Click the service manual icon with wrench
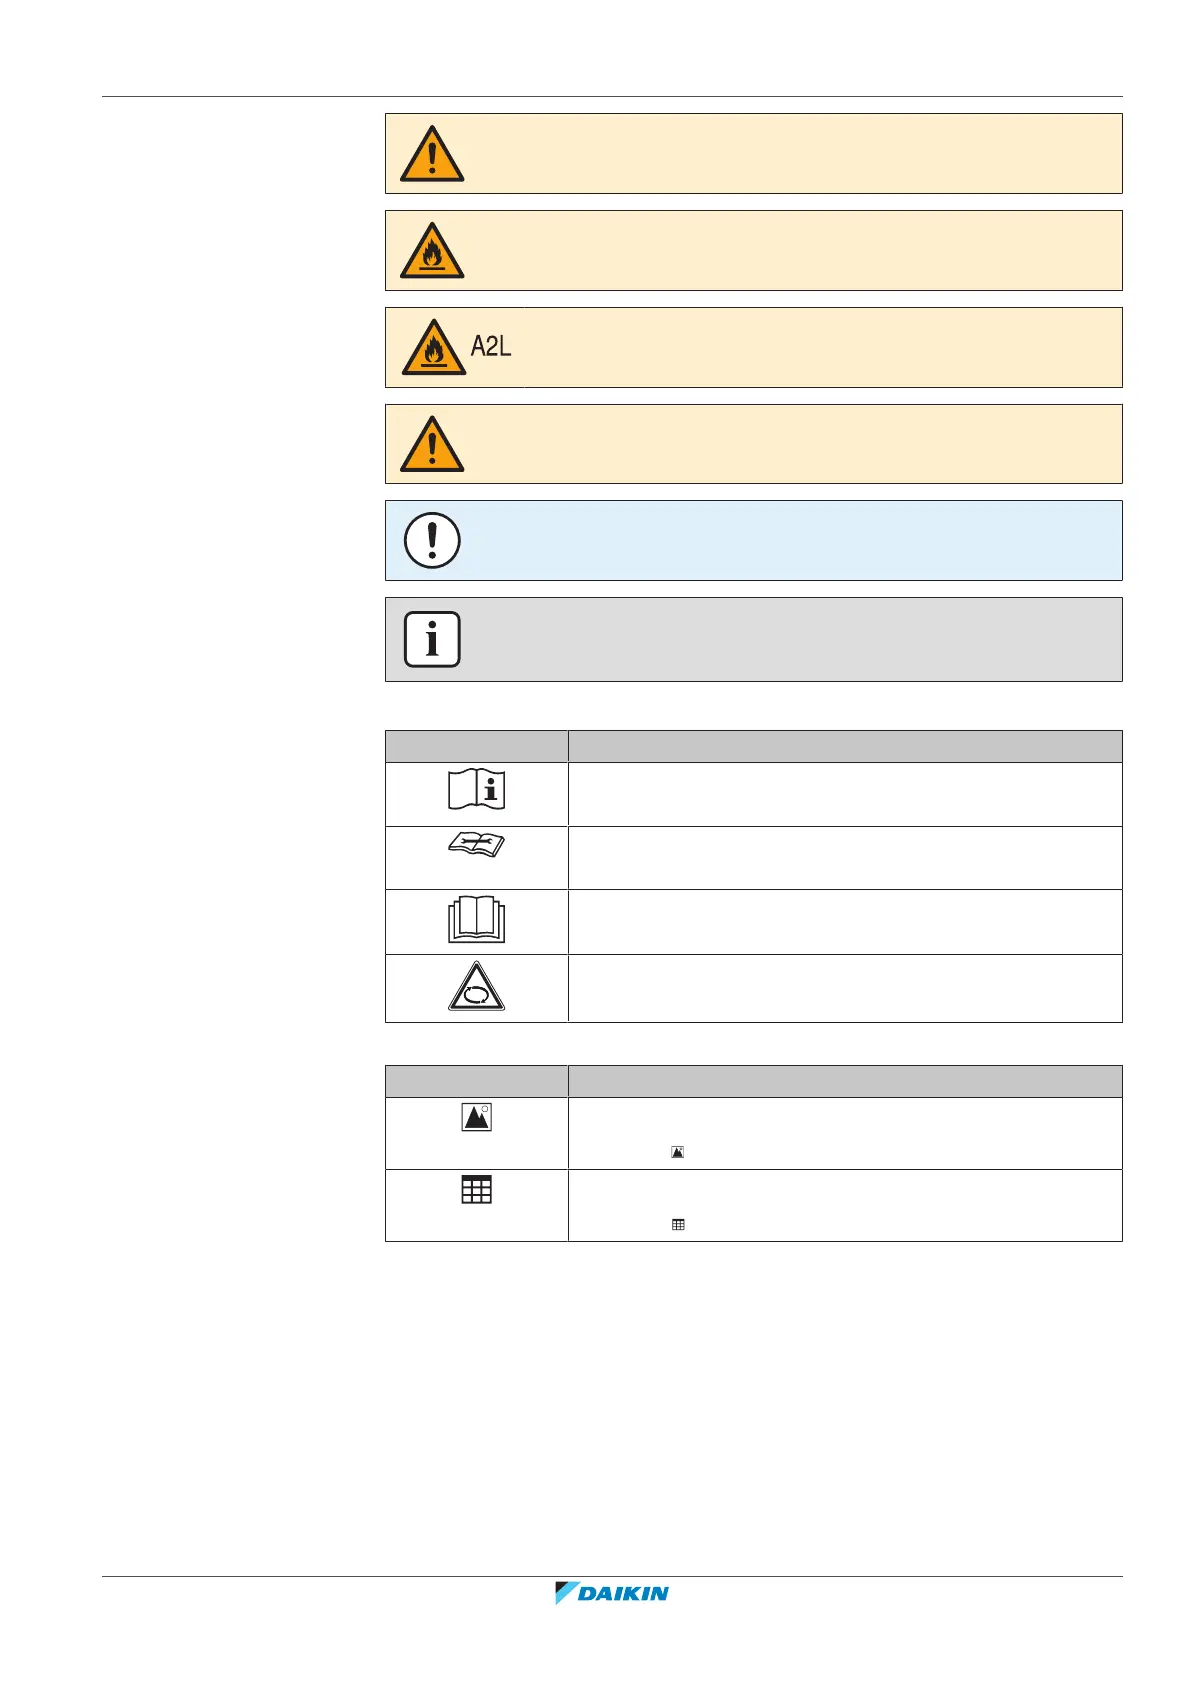This screenshot has height=1684, width=1191. click(476, 846)
